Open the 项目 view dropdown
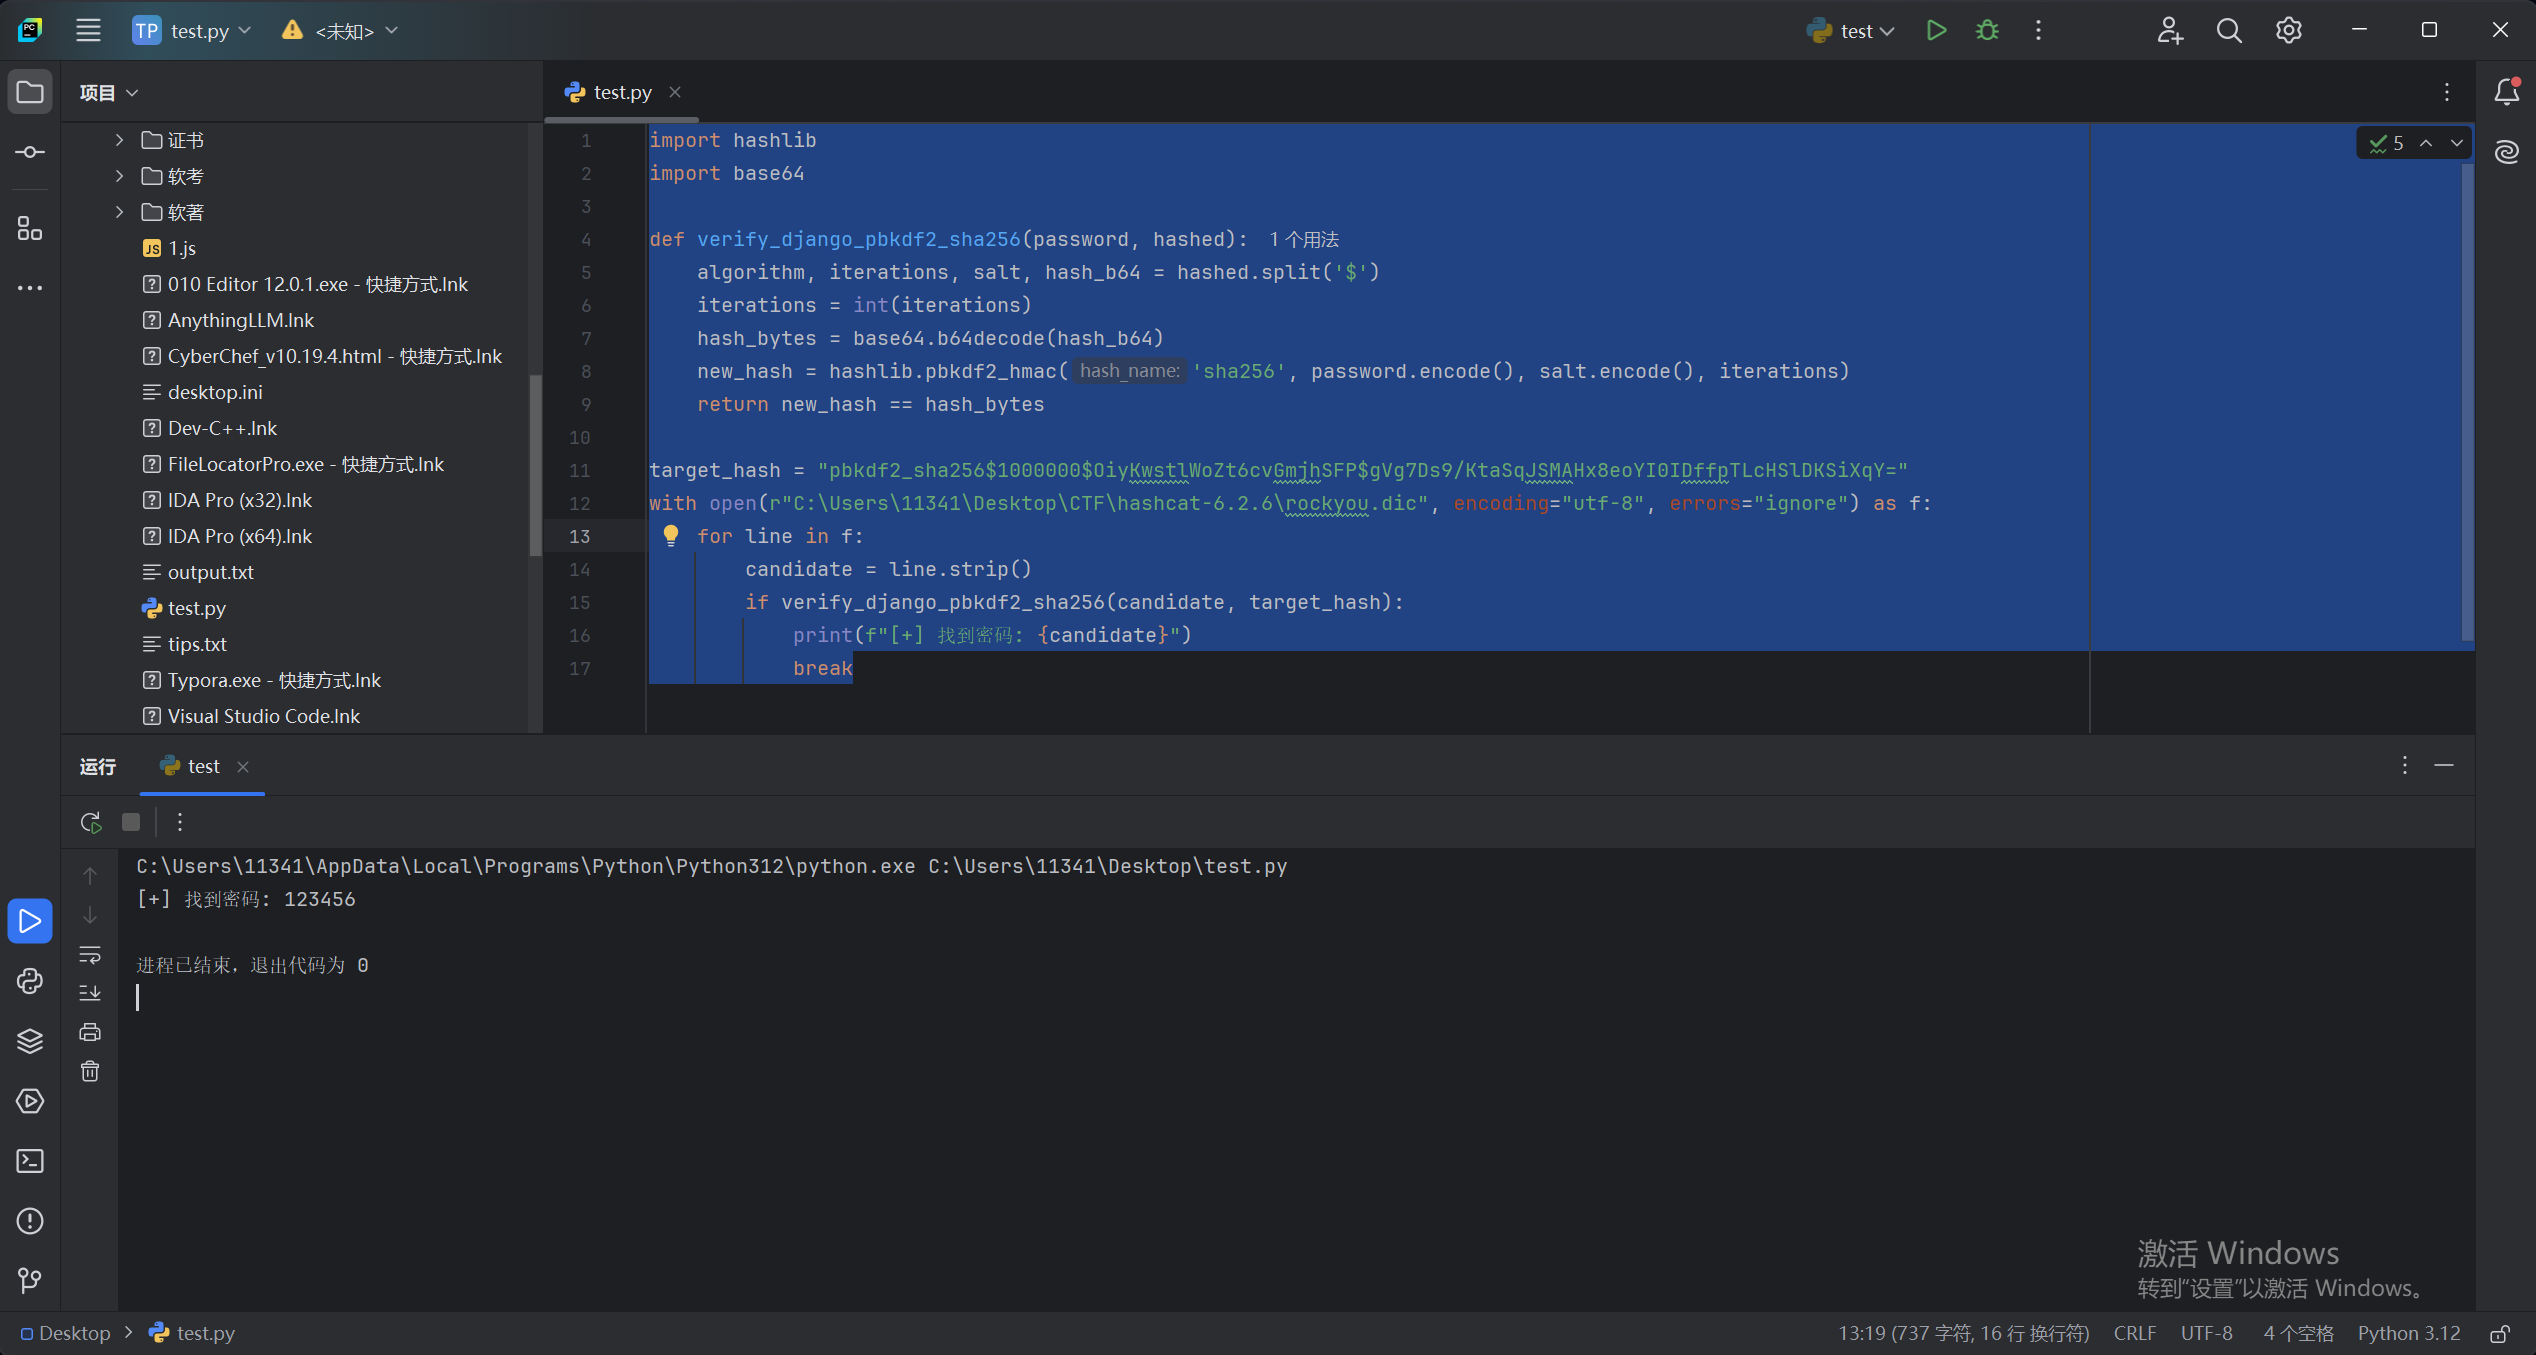The image size is (2536, 1355). [x=108, y=93]
